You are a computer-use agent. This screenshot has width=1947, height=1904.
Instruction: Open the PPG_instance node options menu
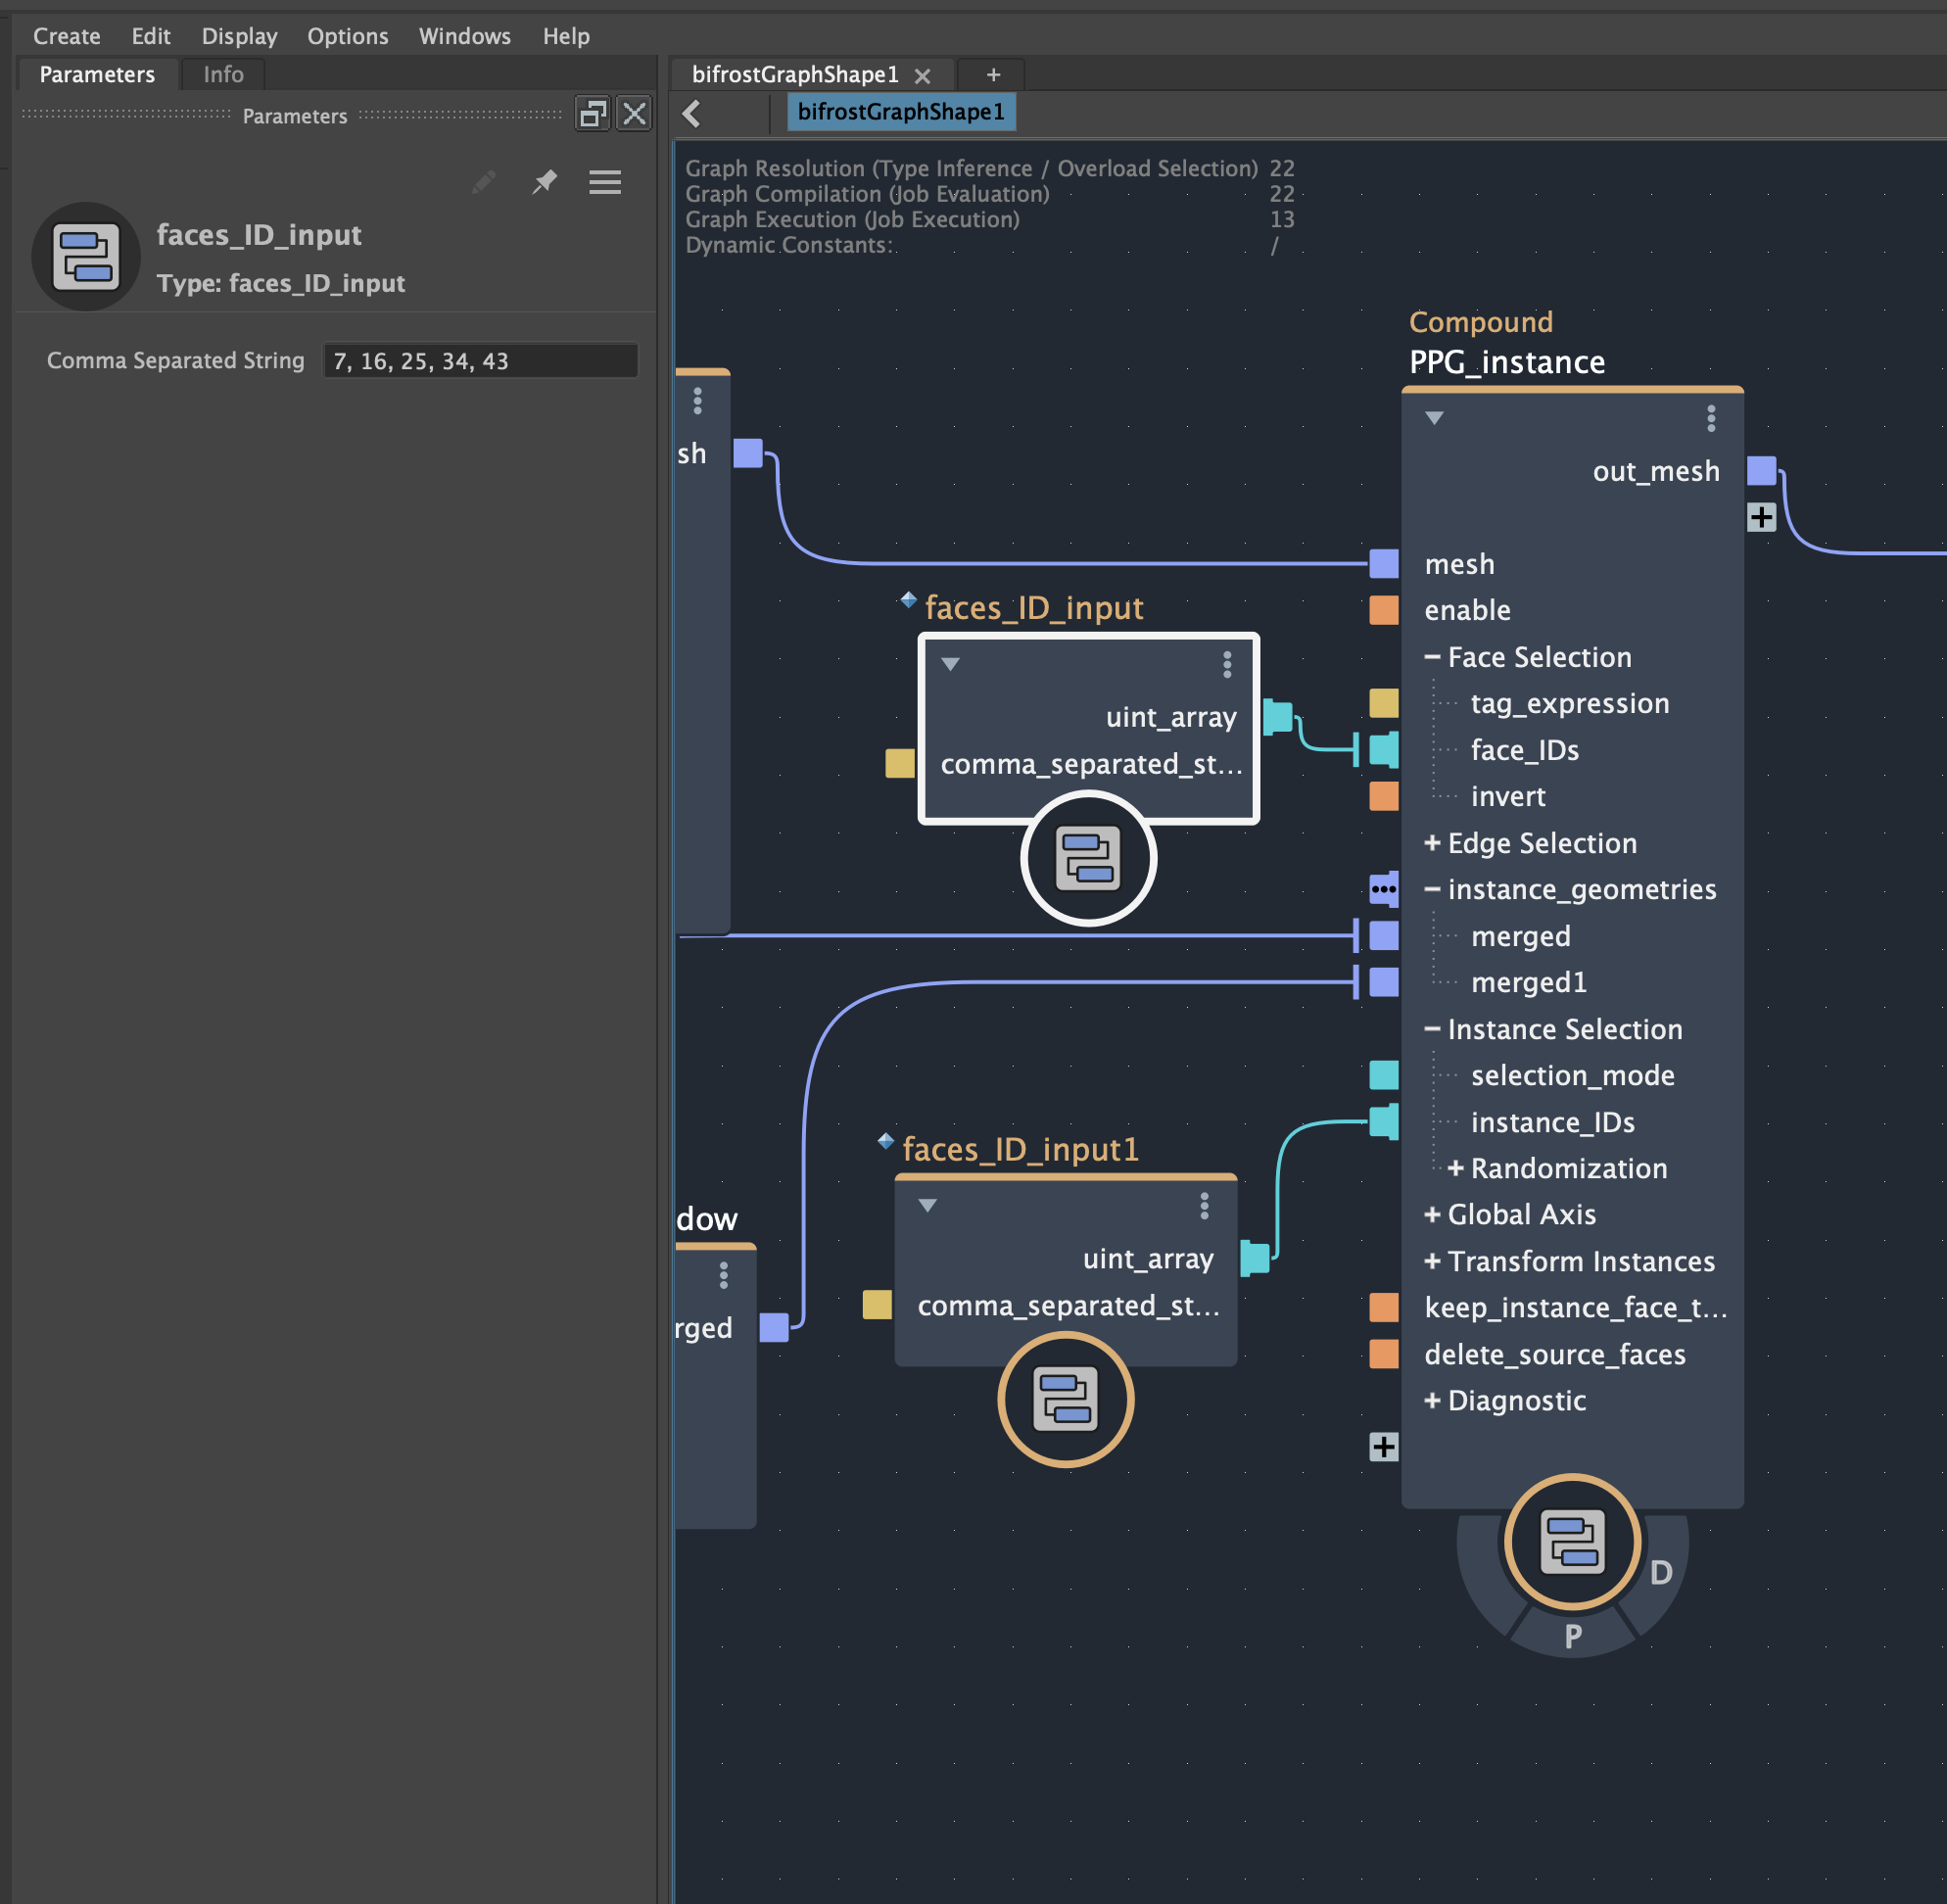coord(1711,420)
